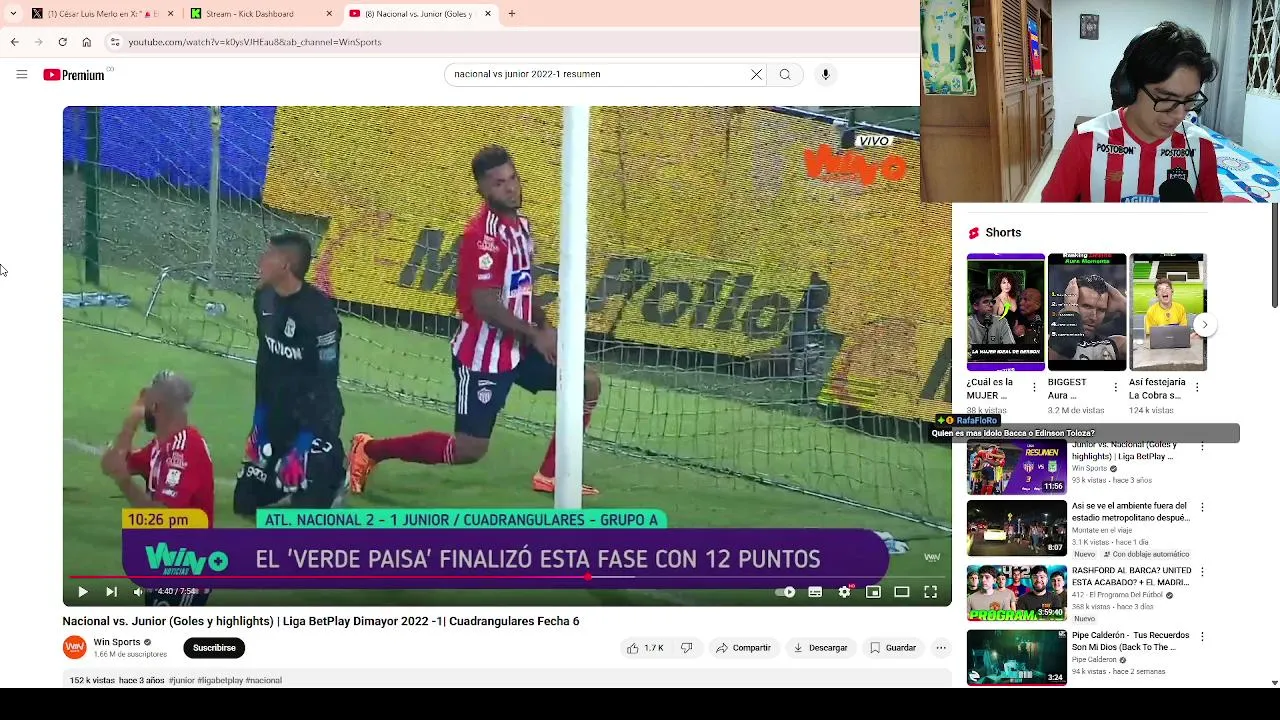Screen dimensions: 1280x720
Task: Skip to next video in player
Action: (111, 592)
